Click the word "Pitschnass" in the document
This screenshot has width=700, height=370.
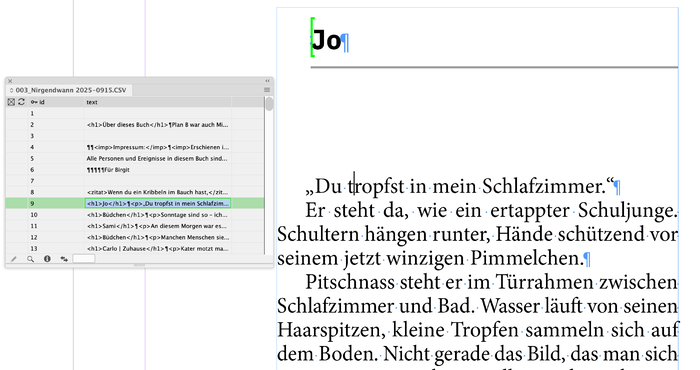(x=350, y=282)
